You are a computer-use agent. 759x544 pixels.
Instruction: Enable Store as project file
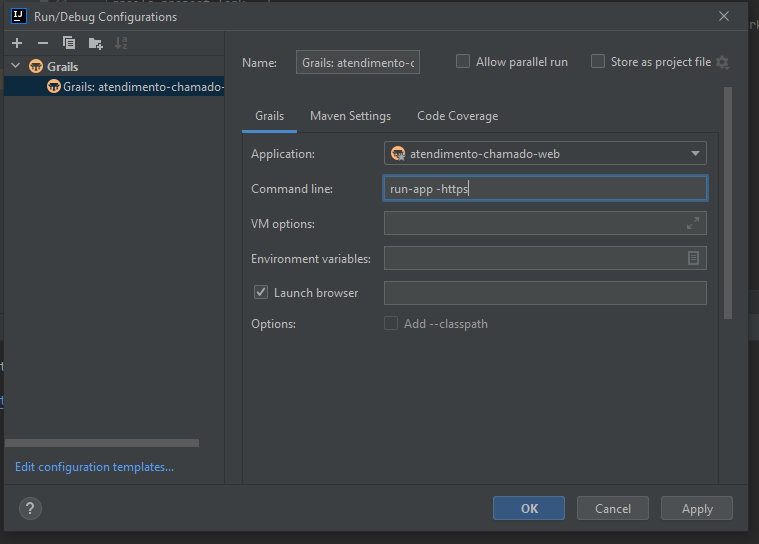click(598, 61)
